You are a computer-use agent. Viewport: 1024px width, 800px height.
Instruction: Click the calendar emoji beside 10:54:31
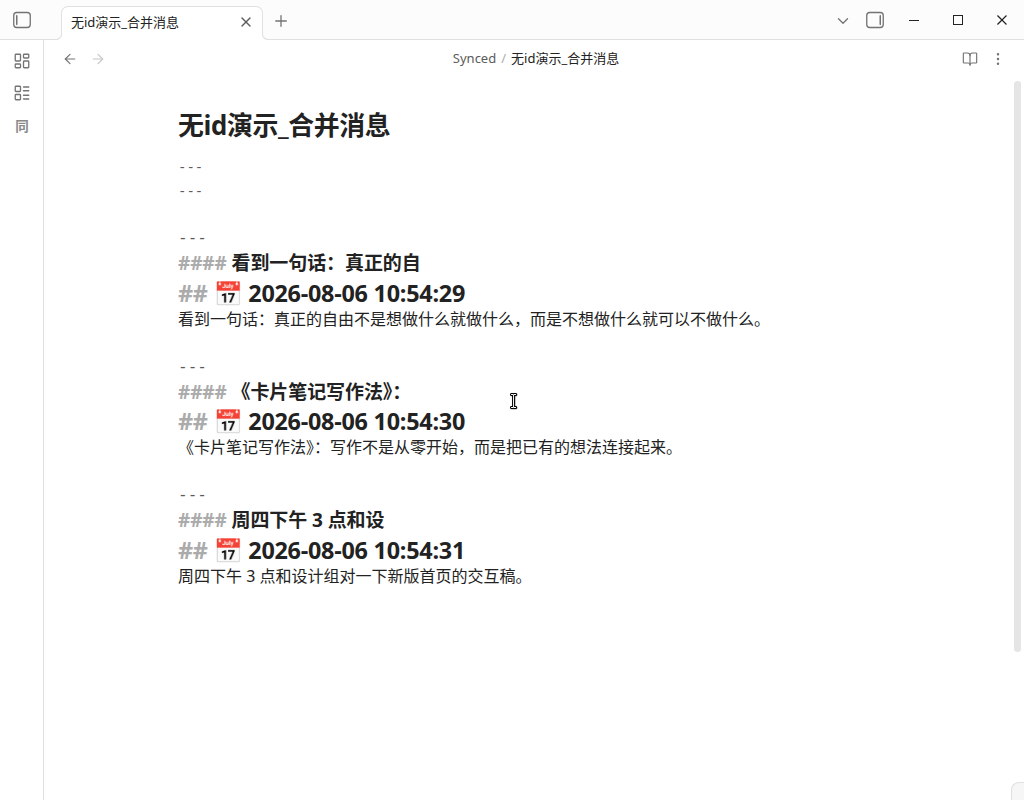point(228,551)
